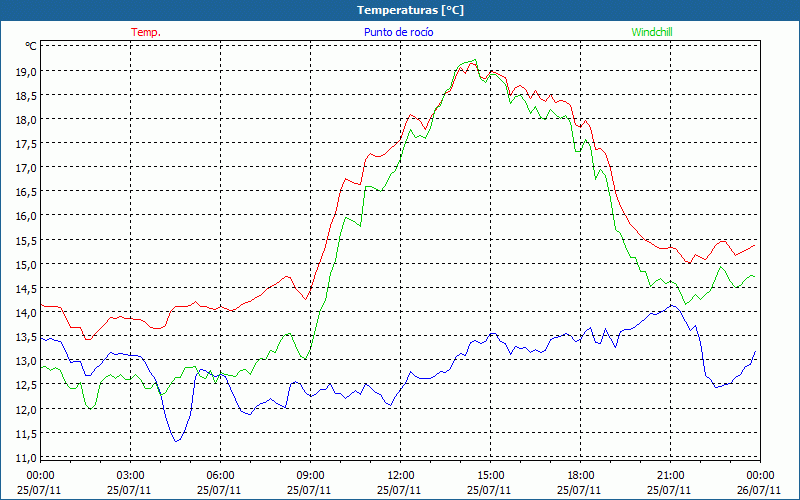Click the 25/07/11 date under 12:00
Screen dimensions: 800x500
tap(399, 490)
